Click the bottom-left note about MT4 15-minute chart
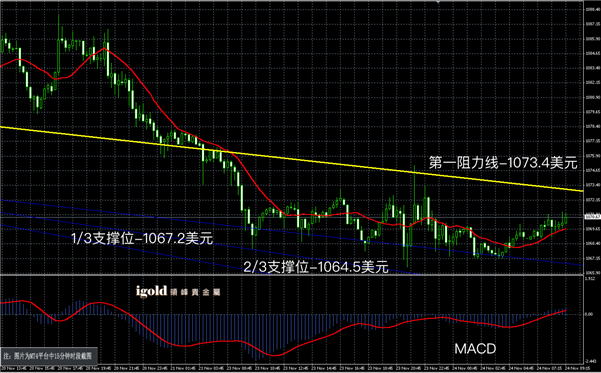The image size is (601, 373). pyautogui.click(x=48, y=355)
